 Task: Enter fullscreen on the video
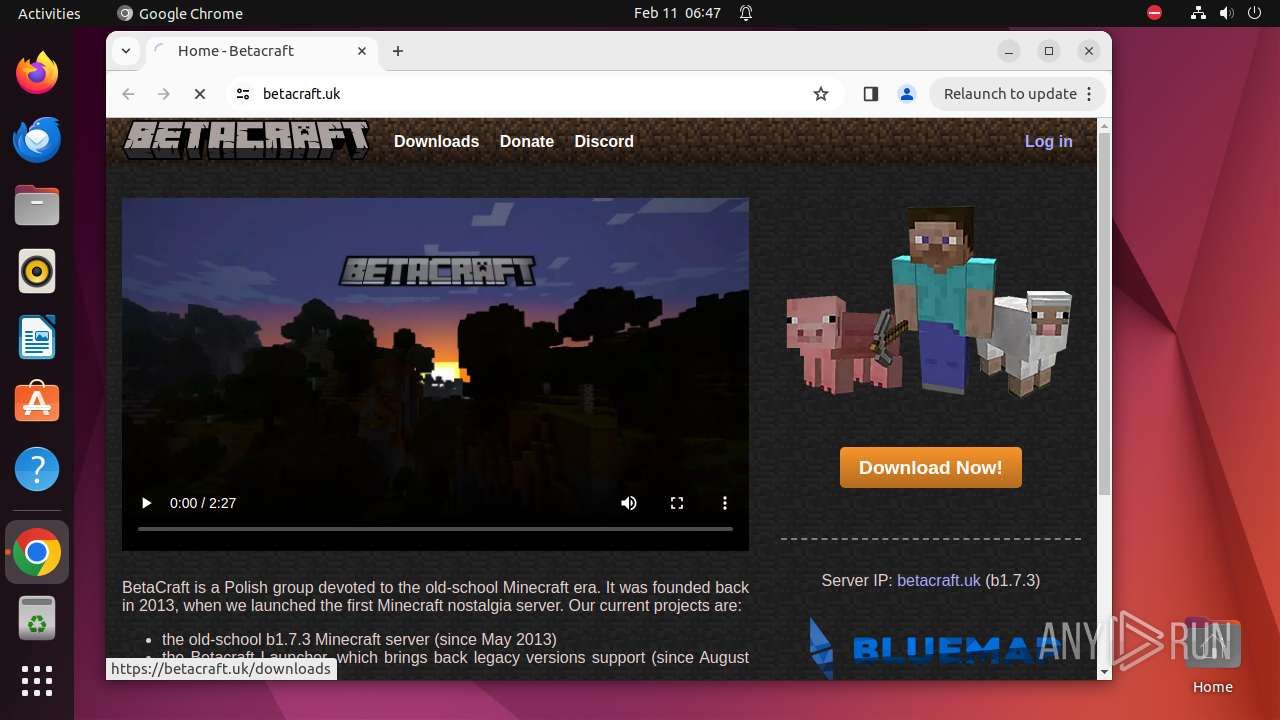(x=677, y=503)
